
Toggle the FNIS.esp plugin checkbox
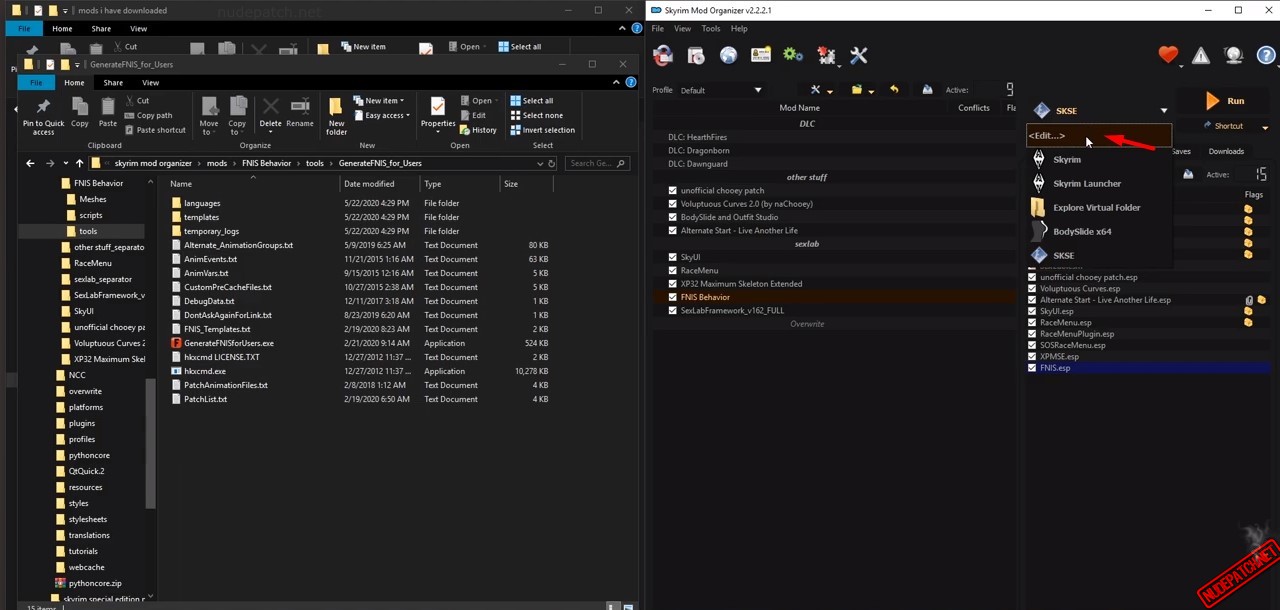point(1032,368)
